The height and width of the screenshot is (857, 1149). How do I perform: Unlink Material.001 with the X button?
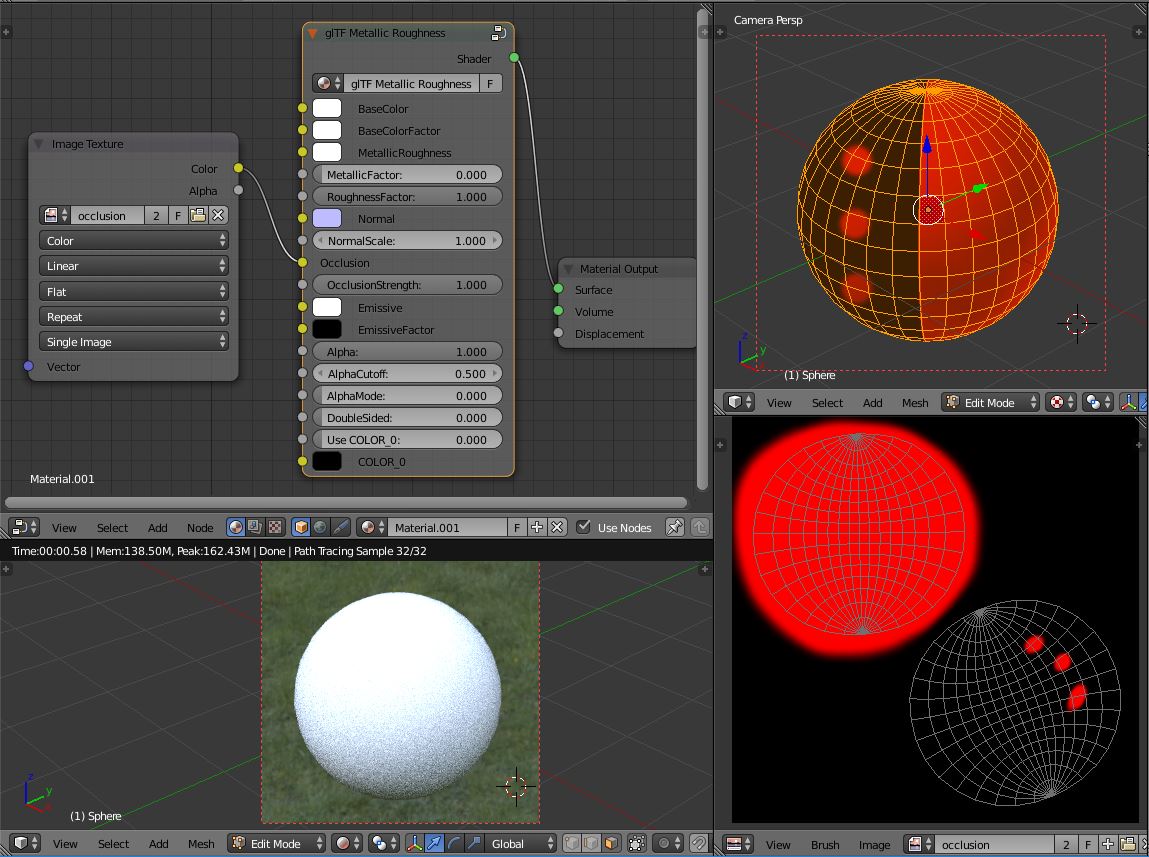[557, 527]
